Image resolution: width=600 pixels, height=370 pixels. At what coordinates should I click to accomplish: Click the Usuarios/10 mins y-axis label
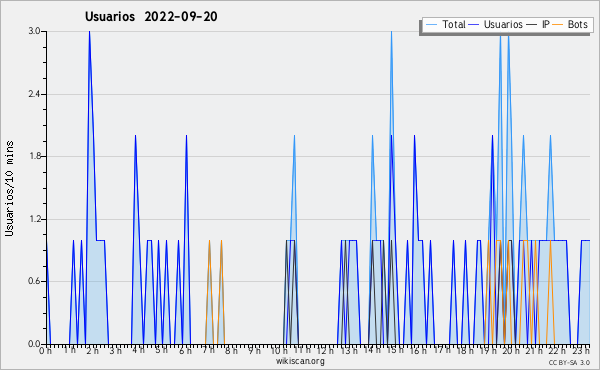pyautogui.click(x=9, y=188)
